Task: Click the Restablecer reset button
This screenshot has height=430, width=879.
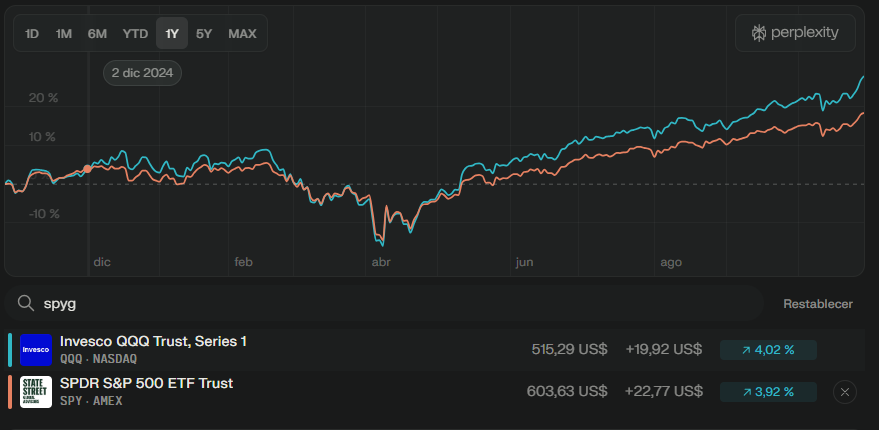Action: tap(818, 303)
